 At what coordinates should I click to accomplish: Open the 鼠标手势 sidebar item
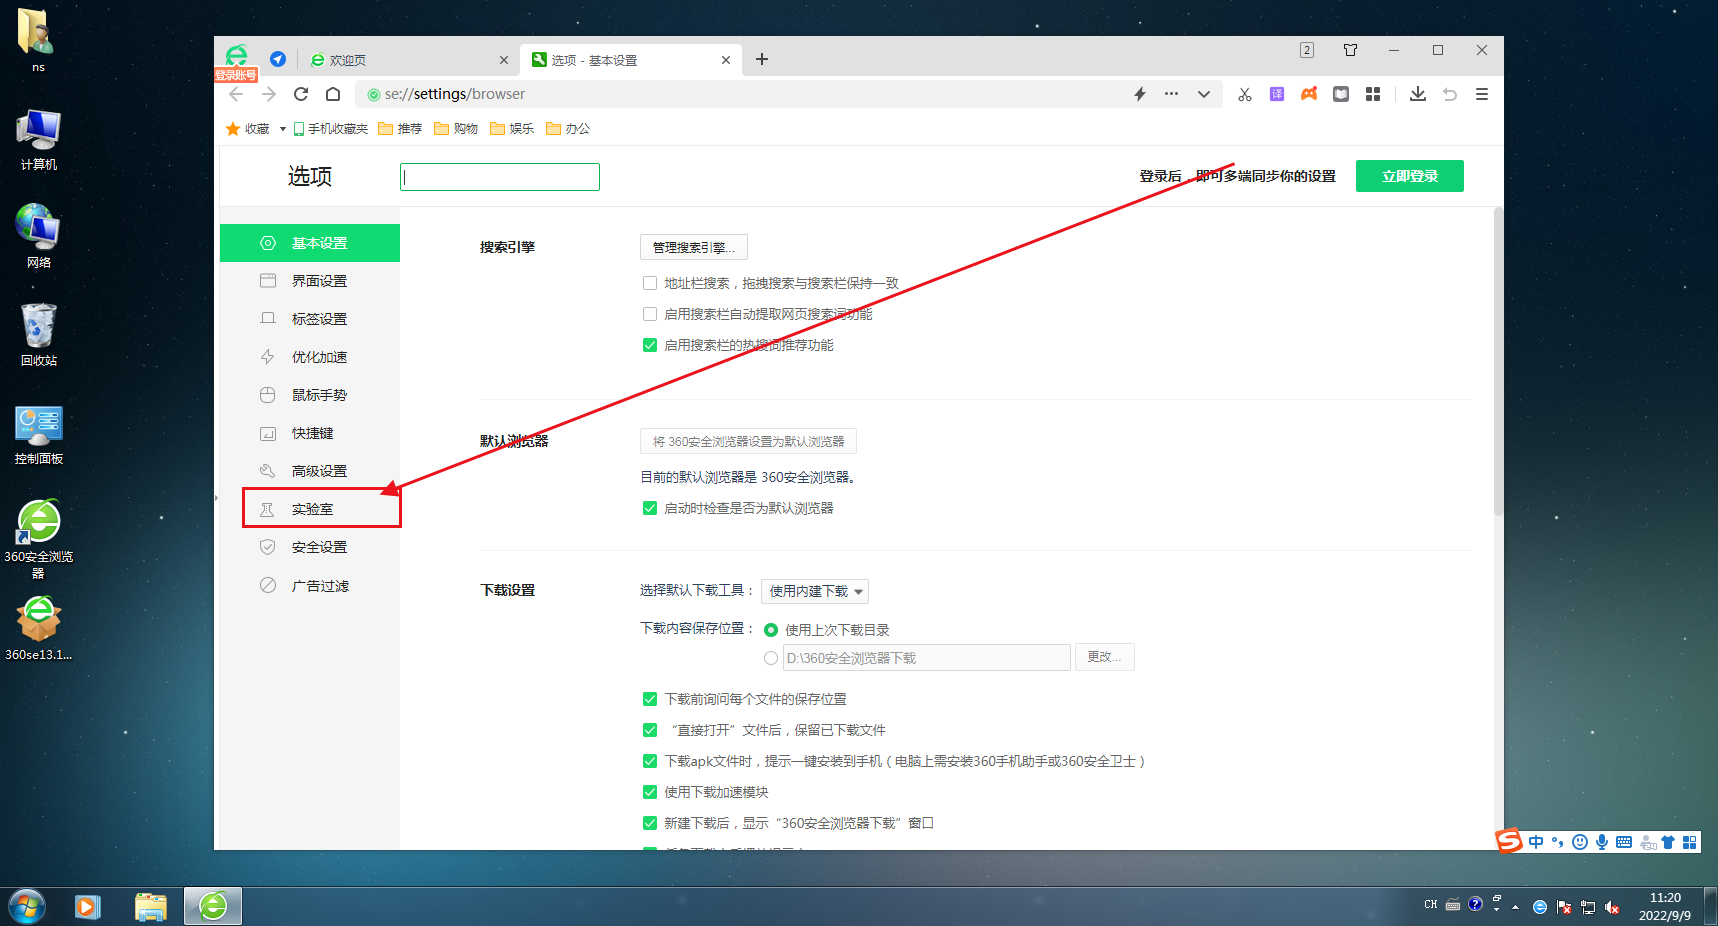[310, 395]
